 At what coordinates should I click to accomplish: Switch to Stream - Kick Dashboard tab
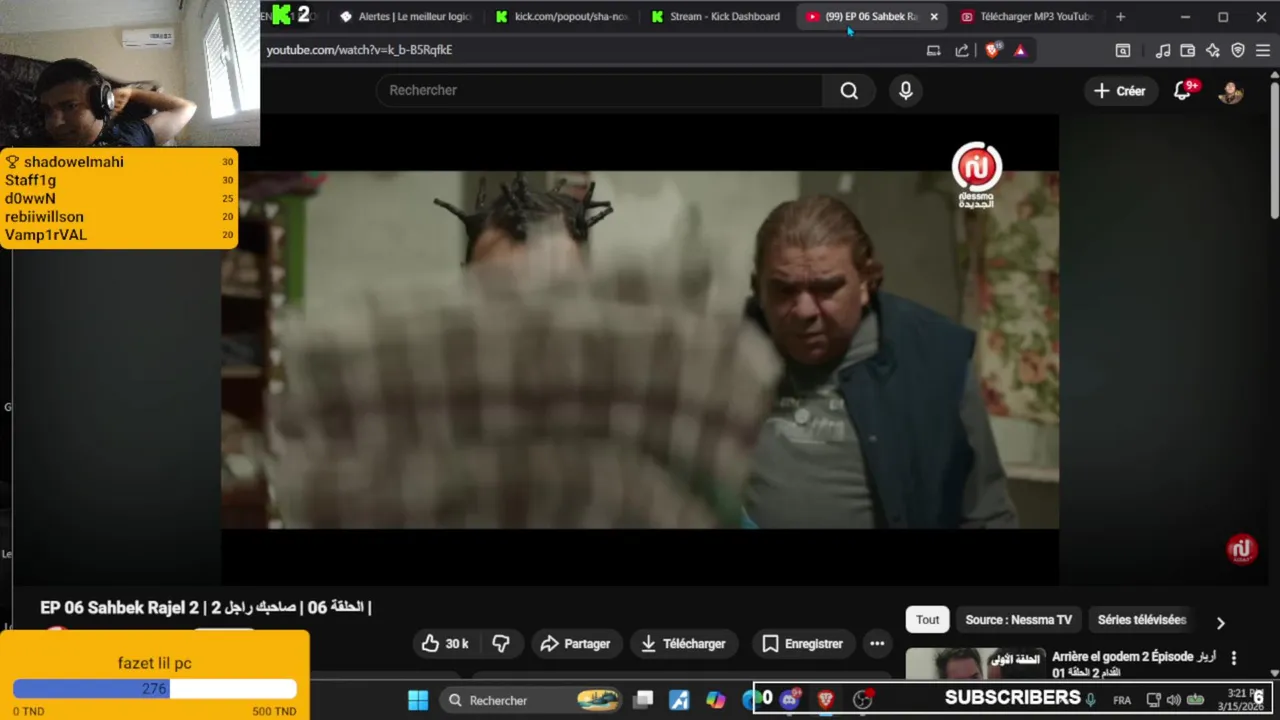click(716, 17)
